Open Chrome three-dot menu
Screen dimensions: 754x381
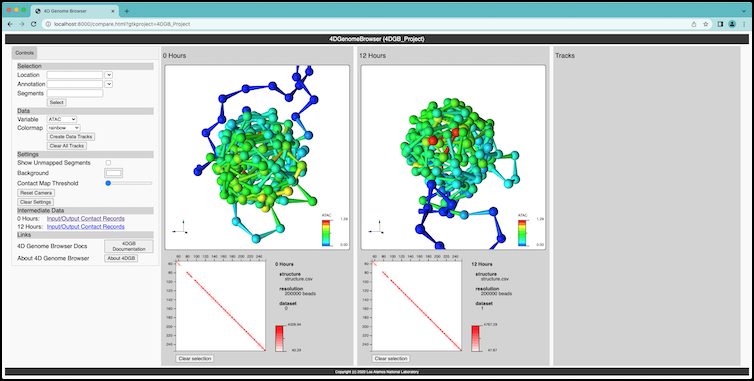pos(743,24)
